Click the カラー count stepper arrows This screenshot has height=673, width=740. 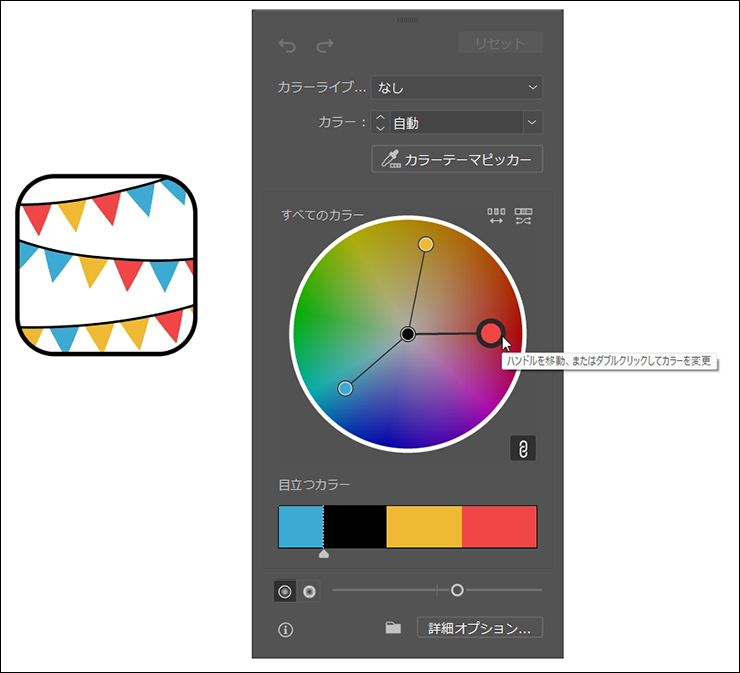tap(379, 123)
